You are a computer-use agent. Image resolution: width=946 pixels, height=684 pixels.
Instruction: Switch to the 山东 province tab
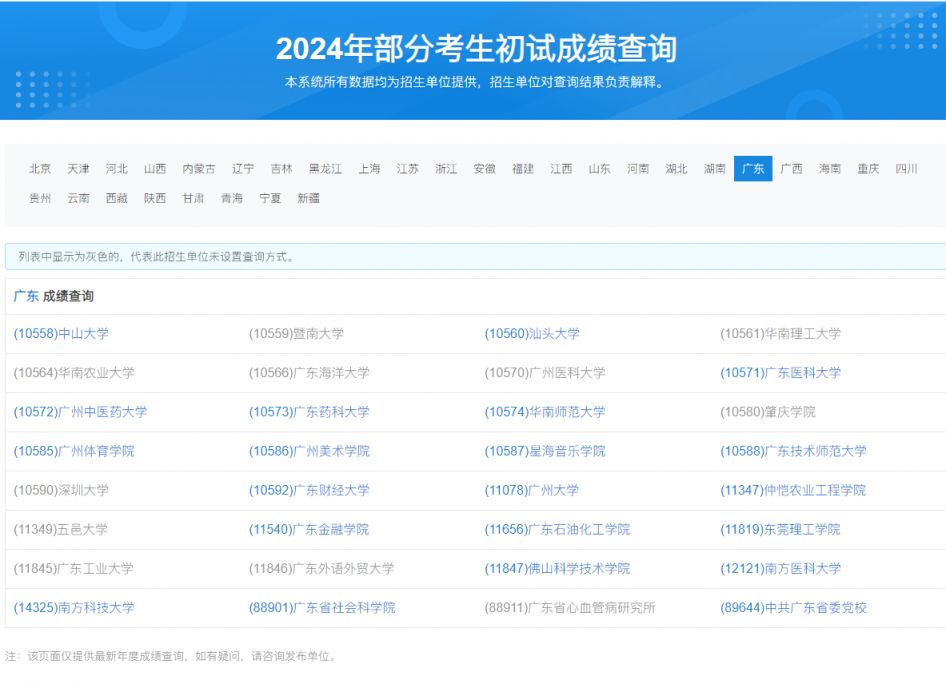coord(600,169)
